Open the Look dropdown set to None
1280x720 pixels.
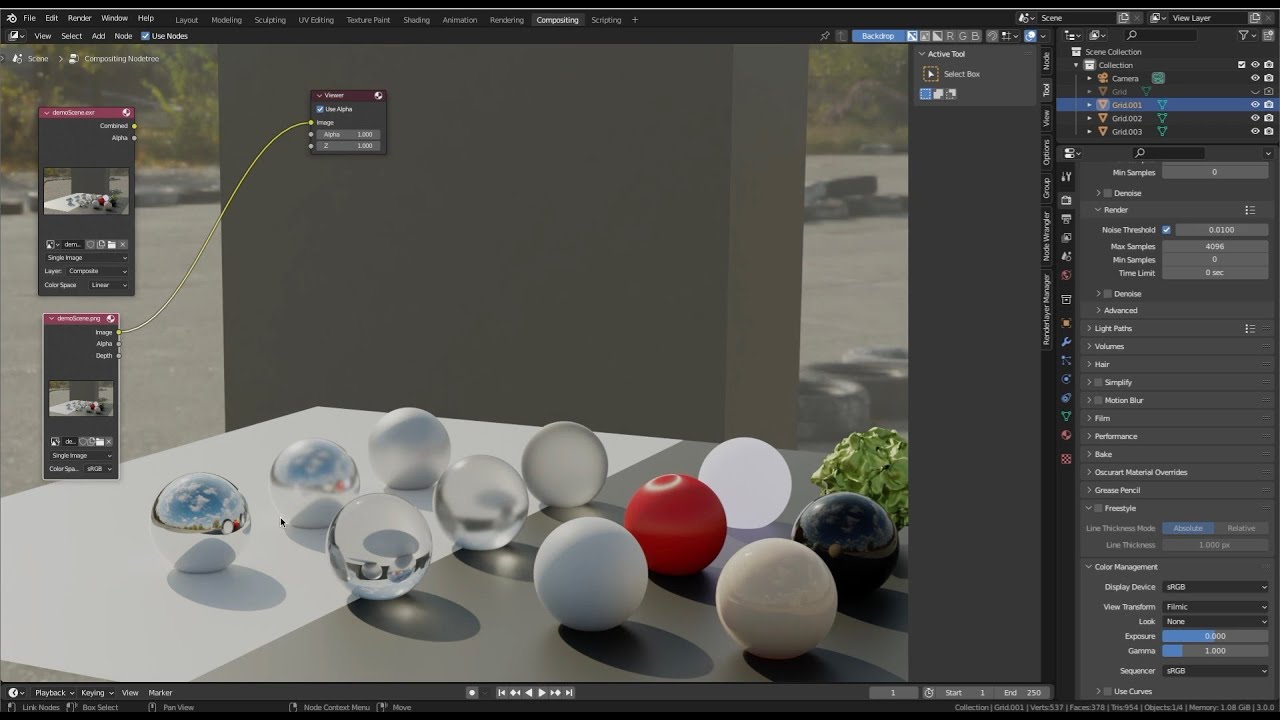[1216, 622]
